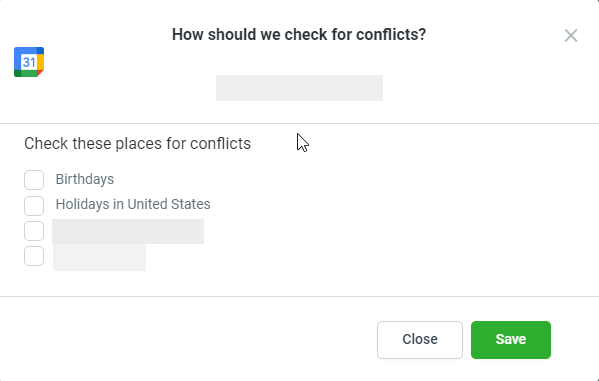Enable the Birthdays checkbox

click(34, 180)
